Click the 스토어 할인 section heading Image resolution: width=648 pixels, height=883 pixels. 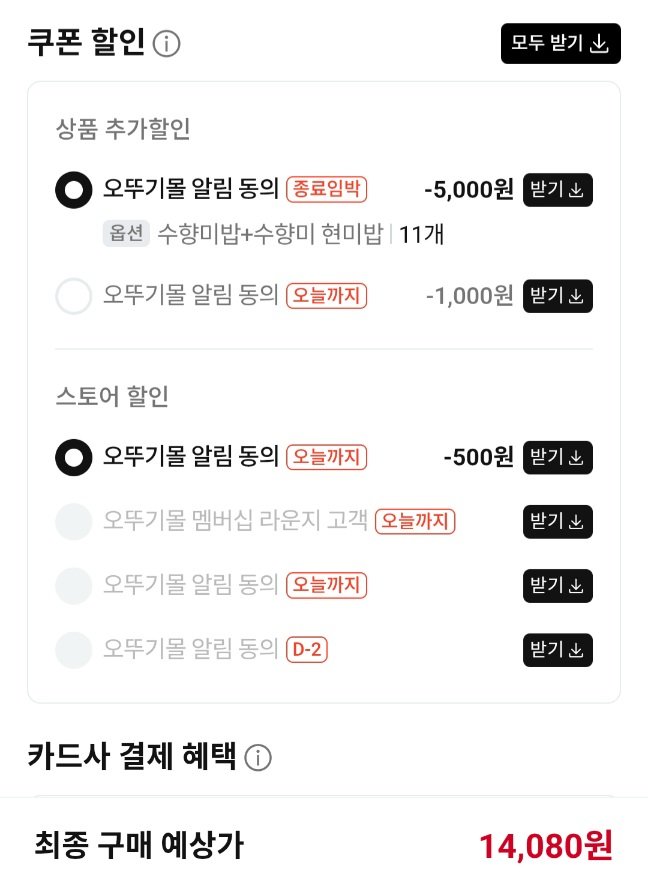(x=112, y=396)
